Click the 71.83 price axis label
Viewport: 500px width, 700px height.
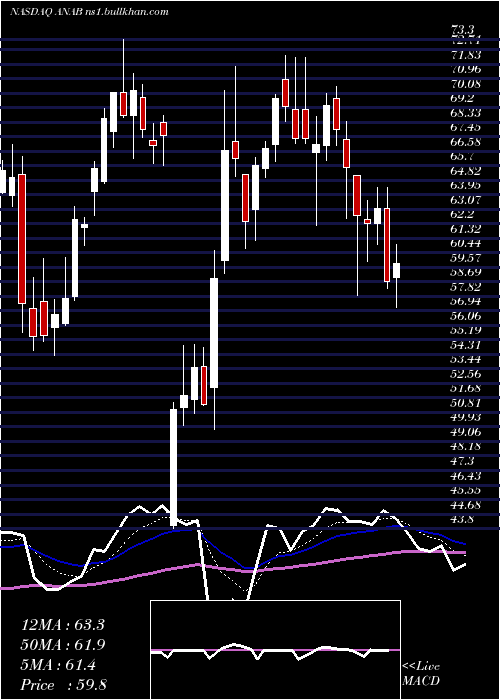466,55
